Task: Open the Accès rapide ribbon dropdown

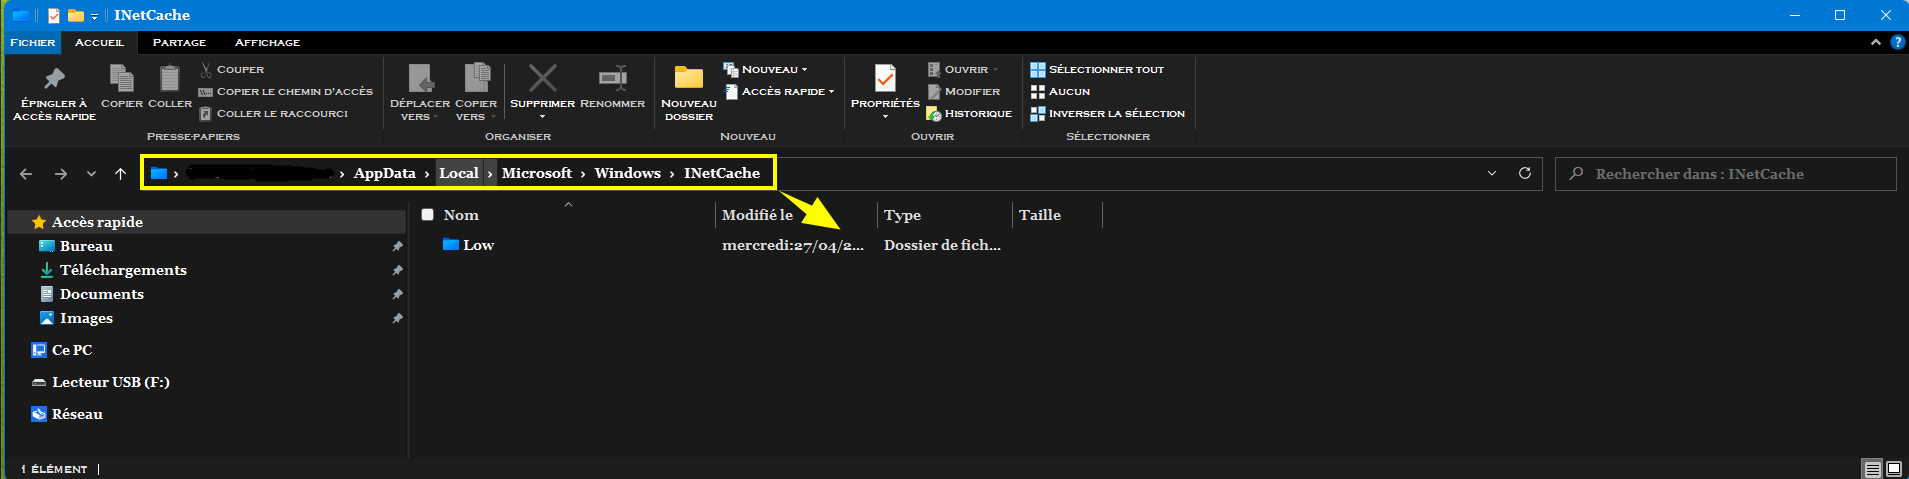Action: [x=779, y=92]
